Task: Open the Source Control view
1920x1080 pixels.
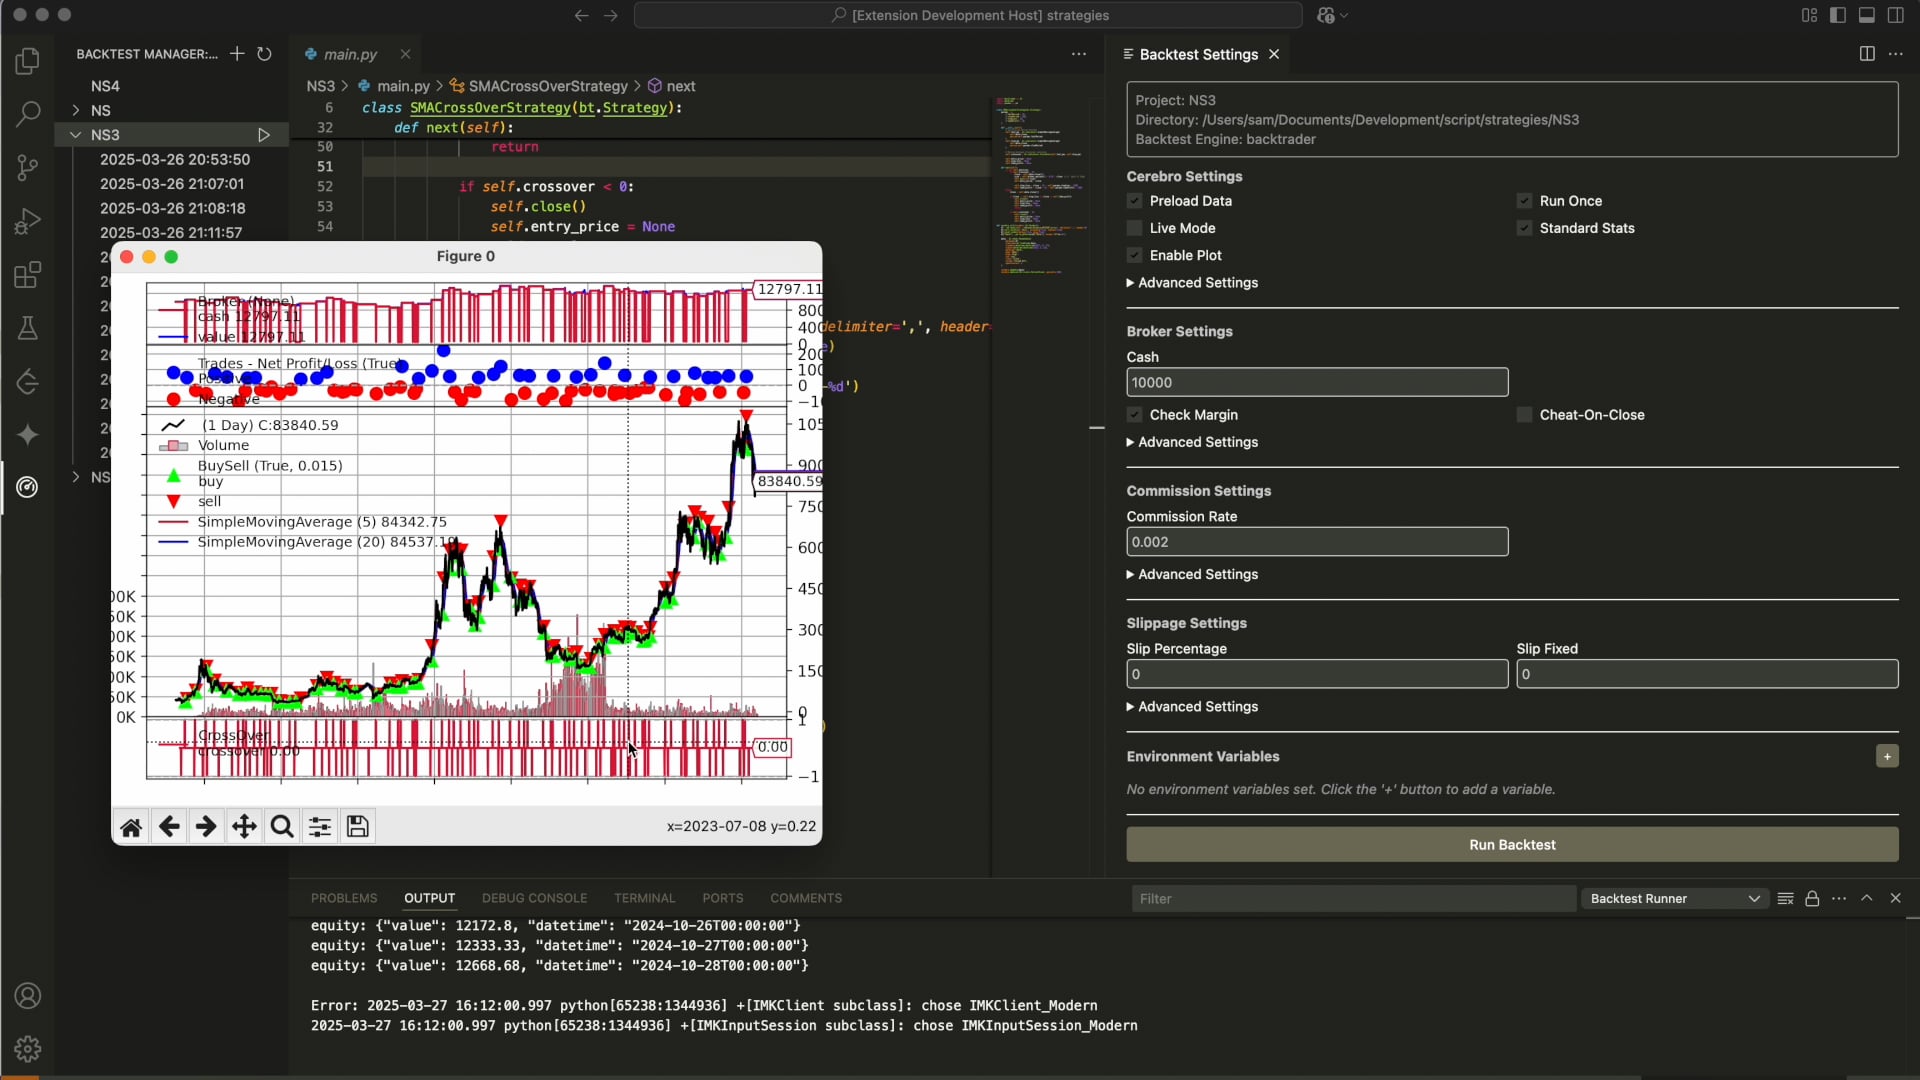Action: [27, 167]
